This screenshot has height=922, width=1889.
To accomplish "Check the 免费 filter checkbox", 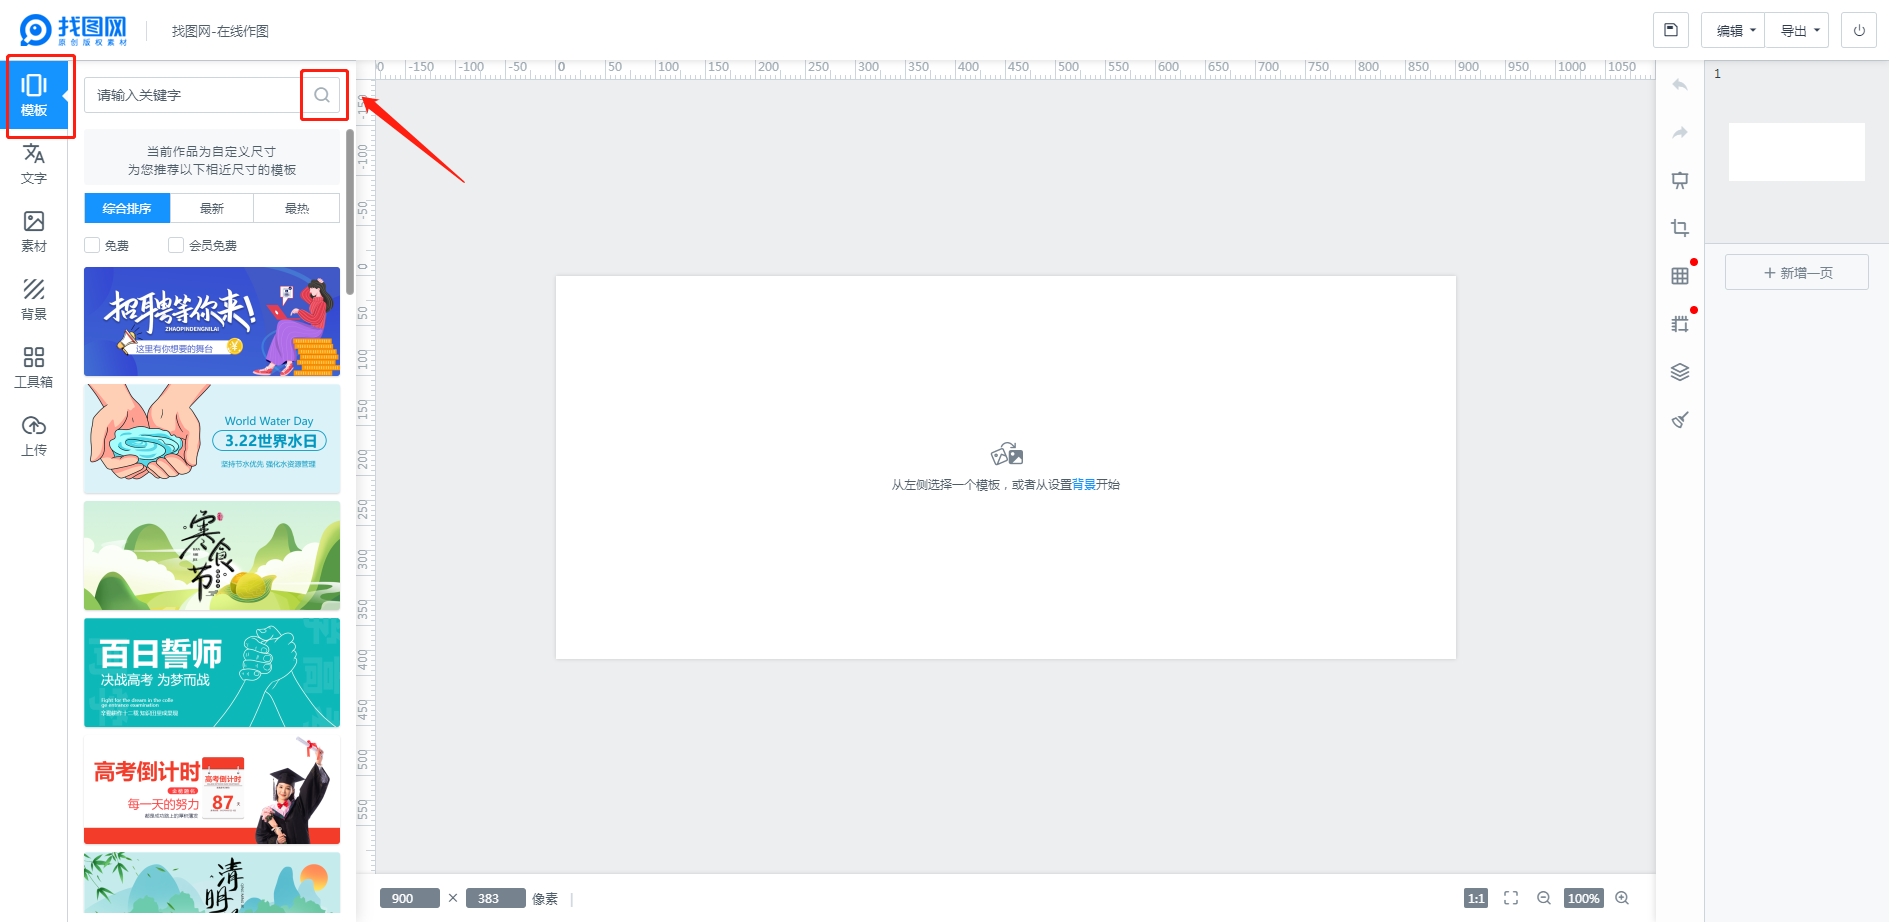I will [93, 245].
